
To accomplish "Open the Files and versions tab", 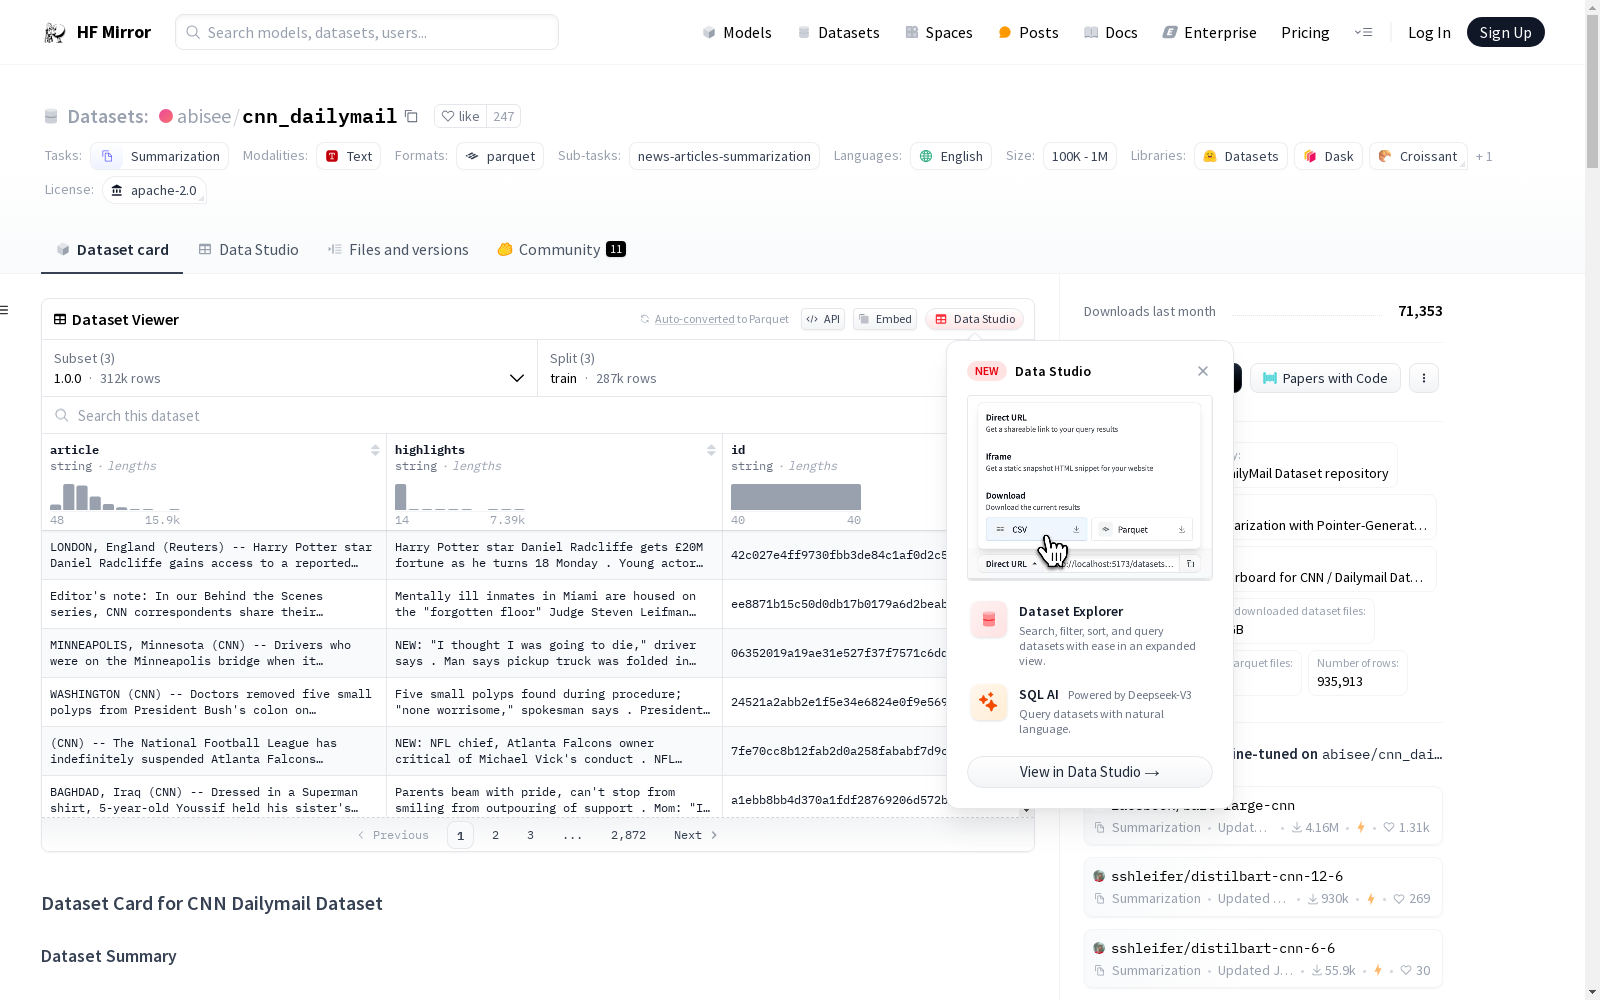I will pos(398,250).
